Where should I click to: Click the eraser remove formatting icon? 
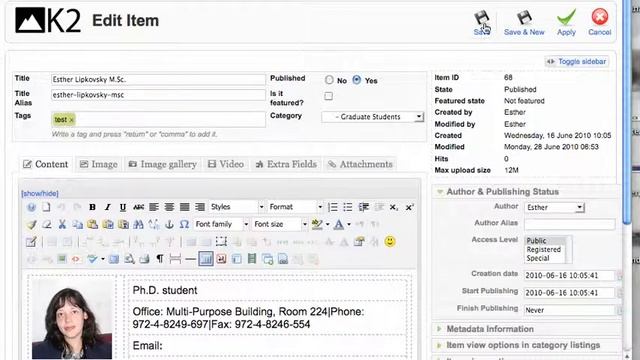(x=47, y=224)
